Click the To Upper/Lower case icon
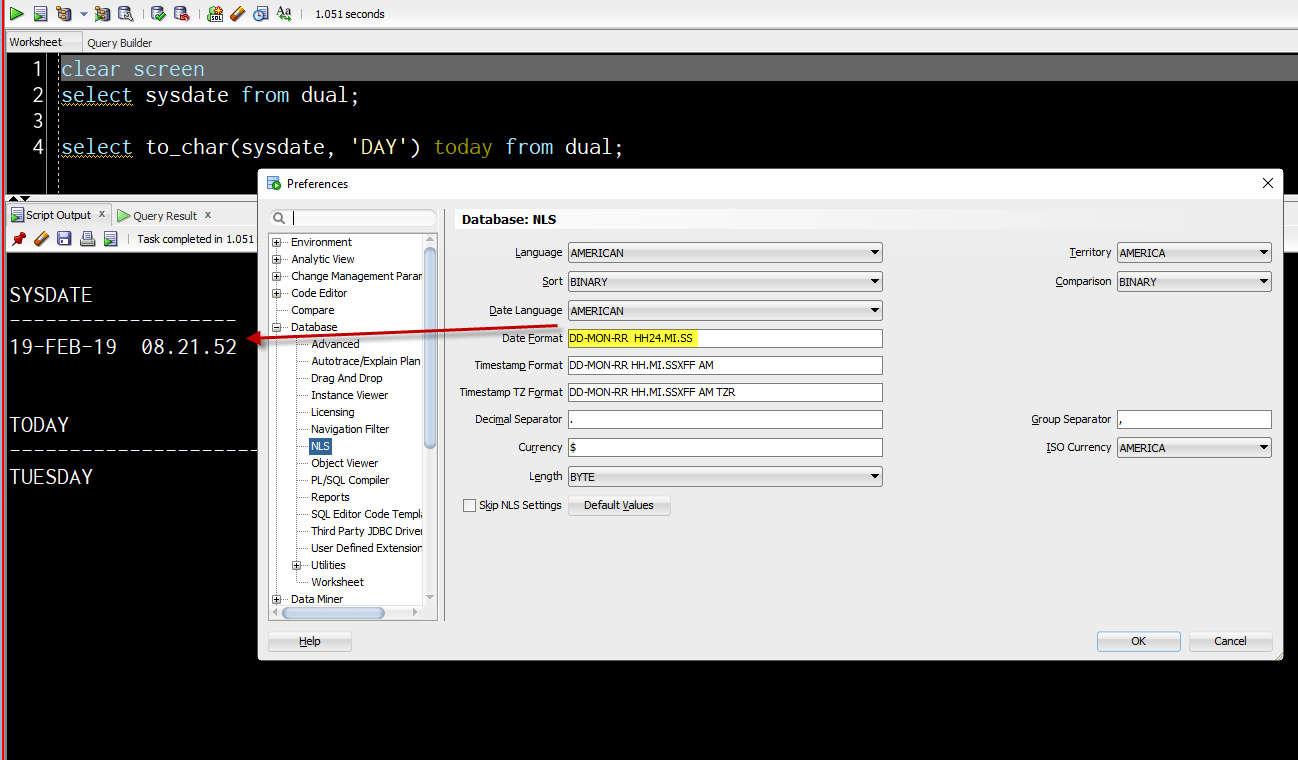1298x760 pixels. tap(284, 14)
